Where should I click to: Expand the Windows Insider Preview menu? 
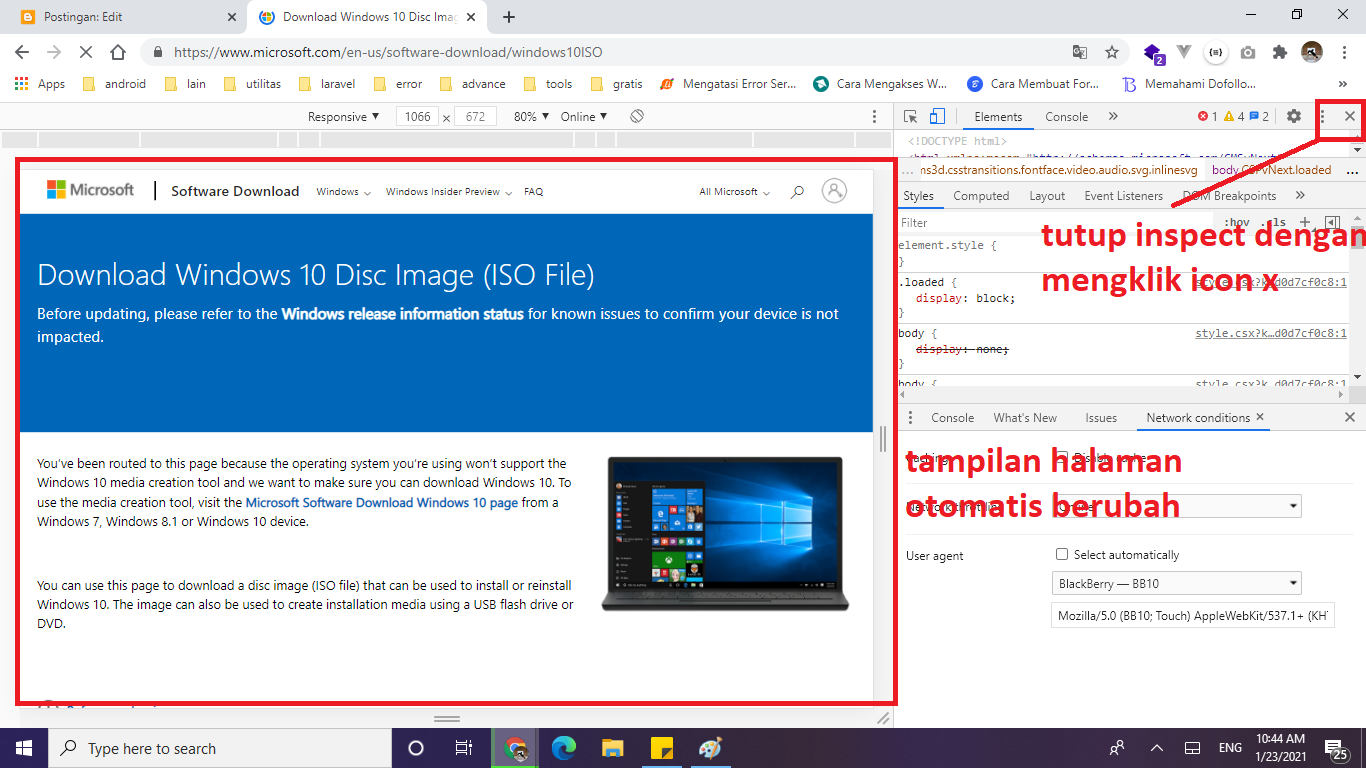point(449,192)
